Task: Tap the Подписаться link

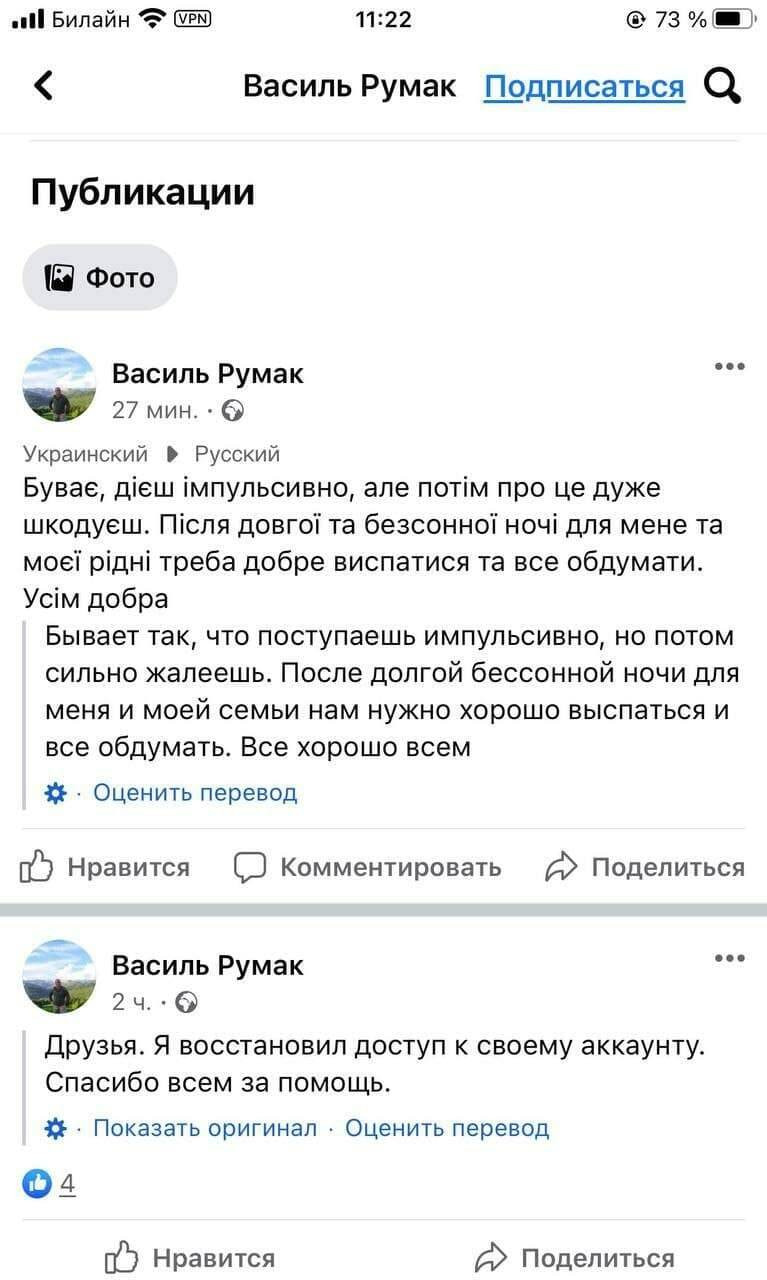Action: click(x=584, y=87)
